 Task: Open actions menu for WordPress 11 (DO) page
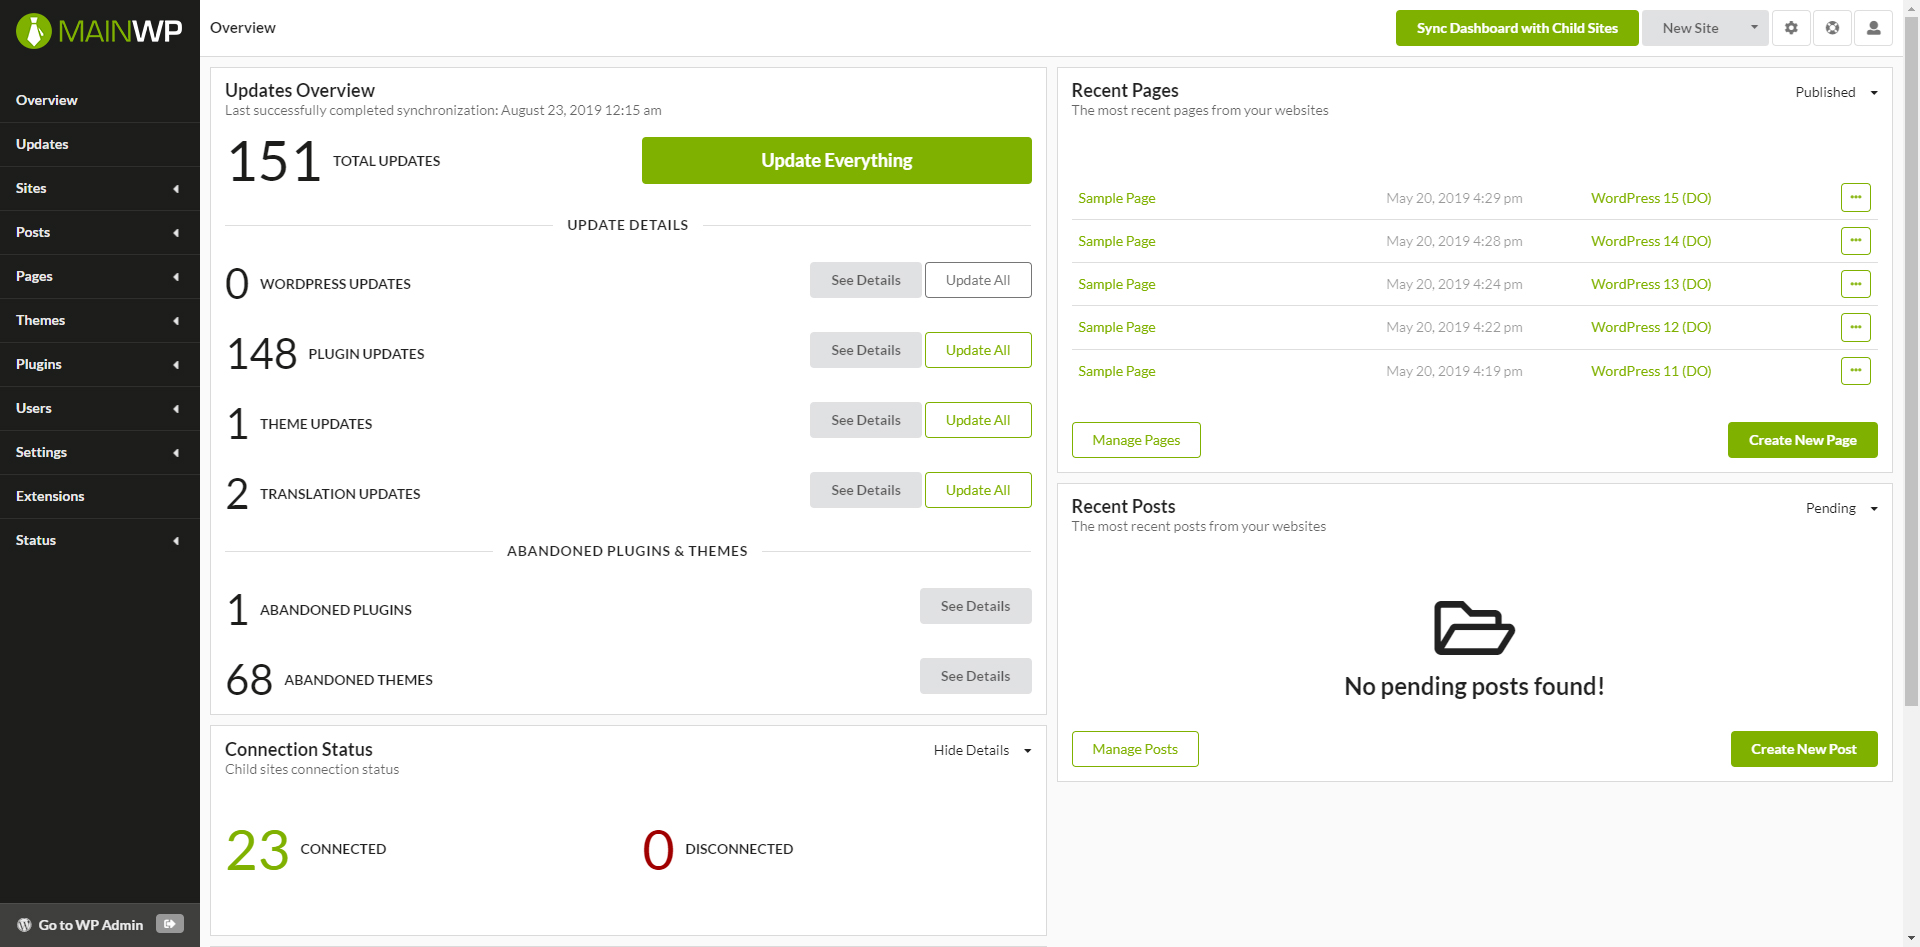1855,371
